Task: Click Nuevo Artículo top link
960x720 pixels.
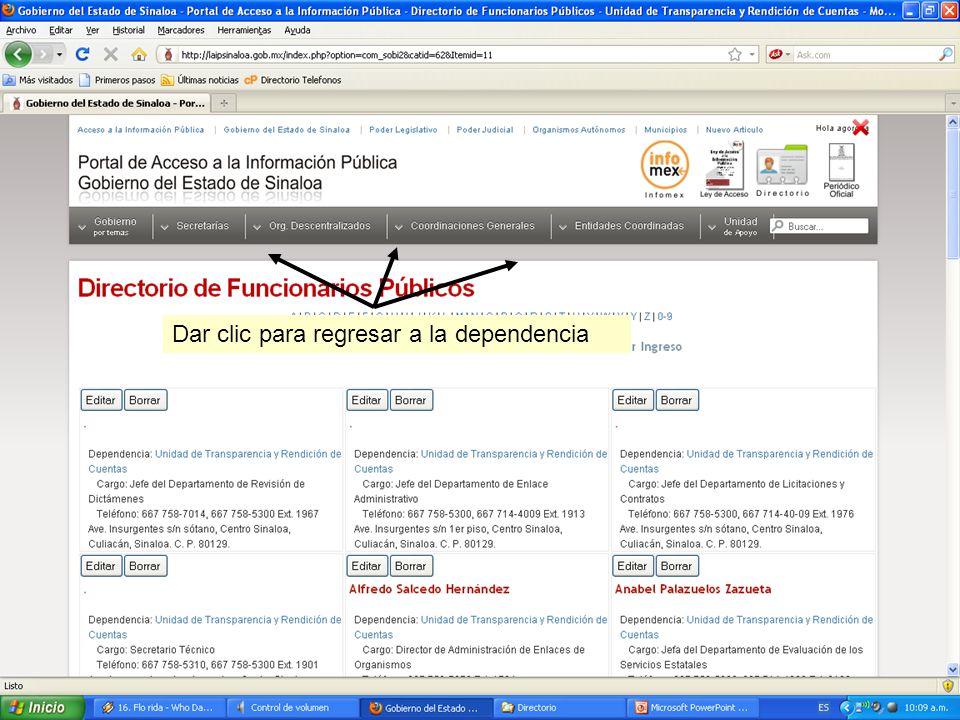Action: click(734, 130)
